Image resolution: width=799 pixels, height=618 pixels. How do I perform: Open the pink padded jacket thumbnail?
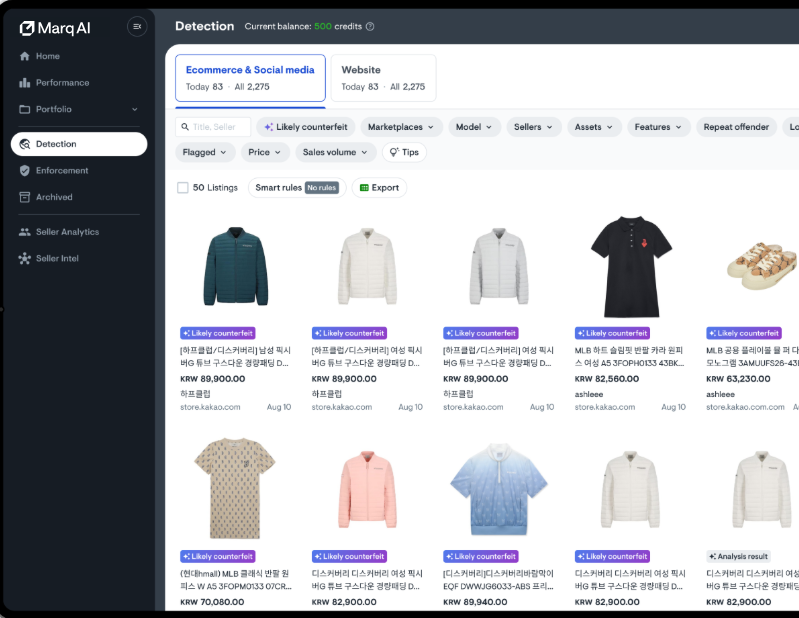[x=367, y=489]
